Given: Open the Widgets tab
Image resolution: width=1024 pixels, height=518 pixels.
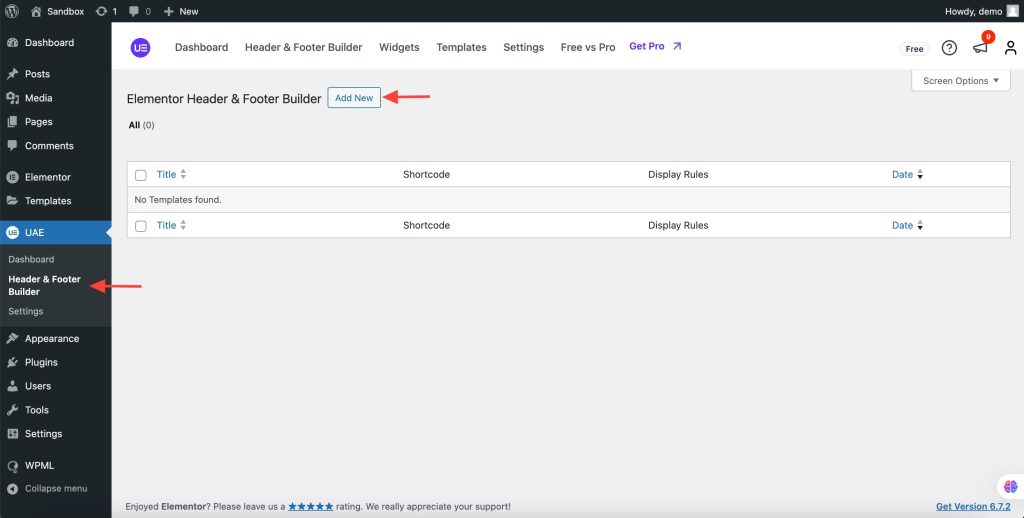Looking at the screenshot, I should [x=399, y=47].
